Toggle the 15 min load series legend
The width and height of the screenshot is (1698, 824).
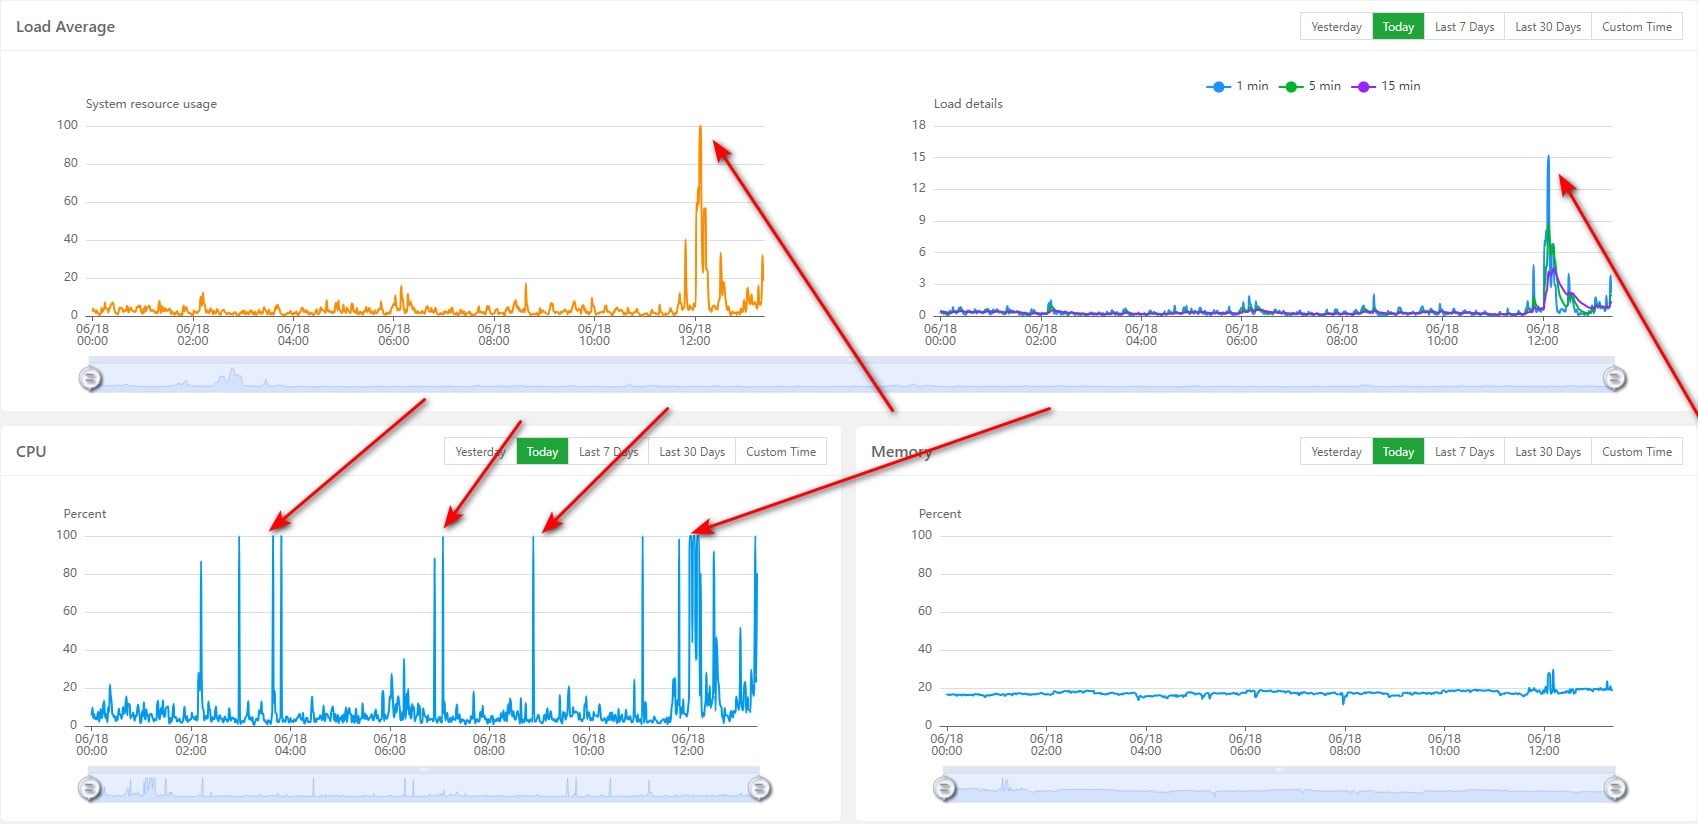pyautogui.click(x=1386, y=86)
